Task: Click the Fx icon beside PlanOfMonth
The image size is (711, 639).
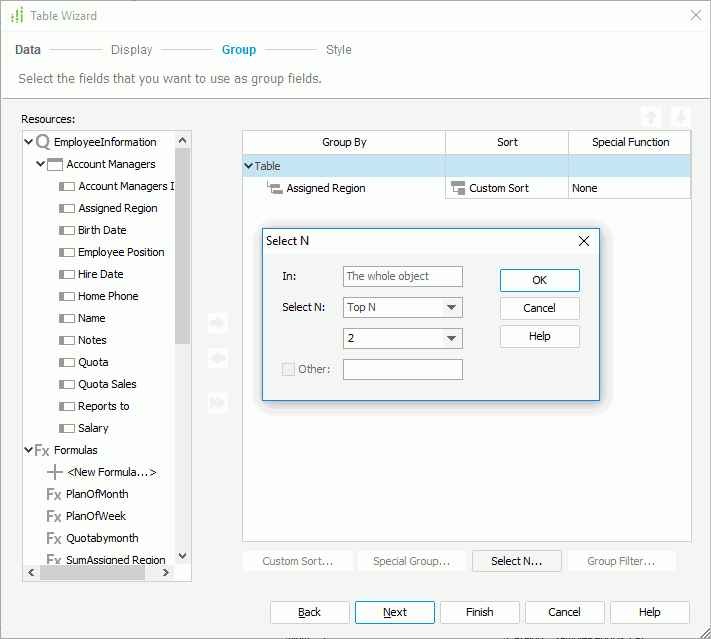Action: point(54,494)
